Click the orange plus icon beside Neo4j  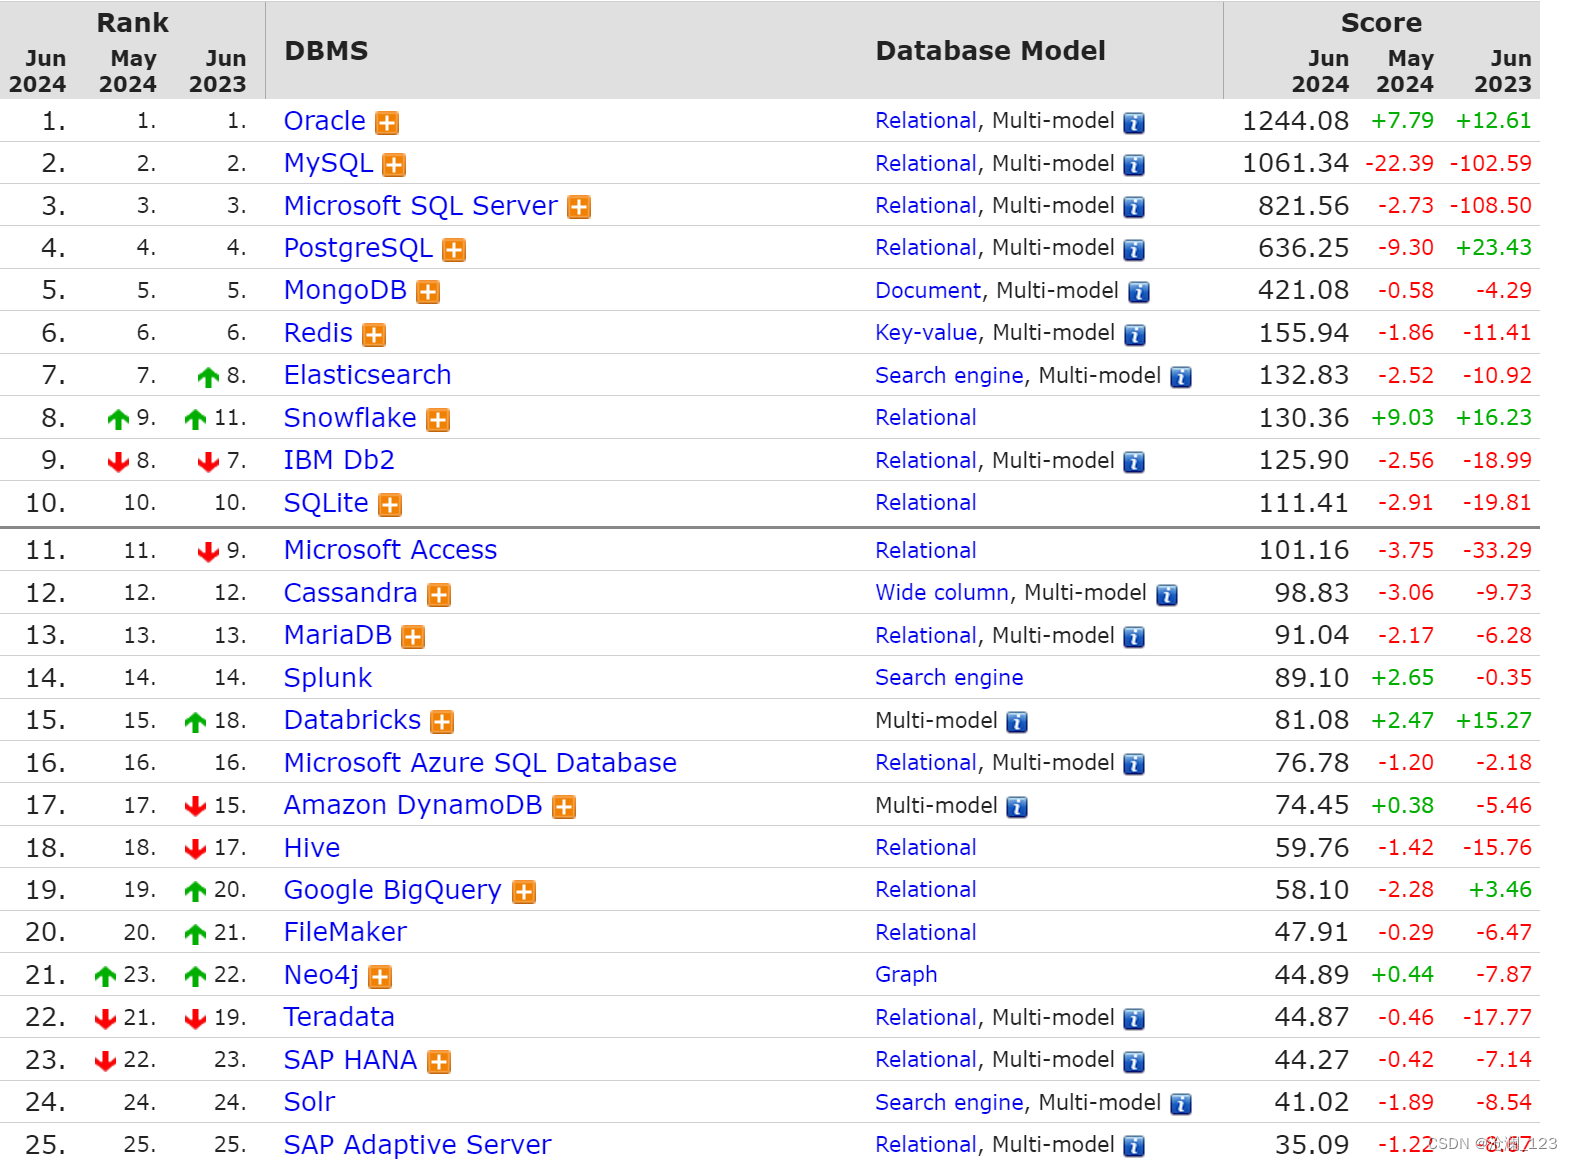pos(380,977)
